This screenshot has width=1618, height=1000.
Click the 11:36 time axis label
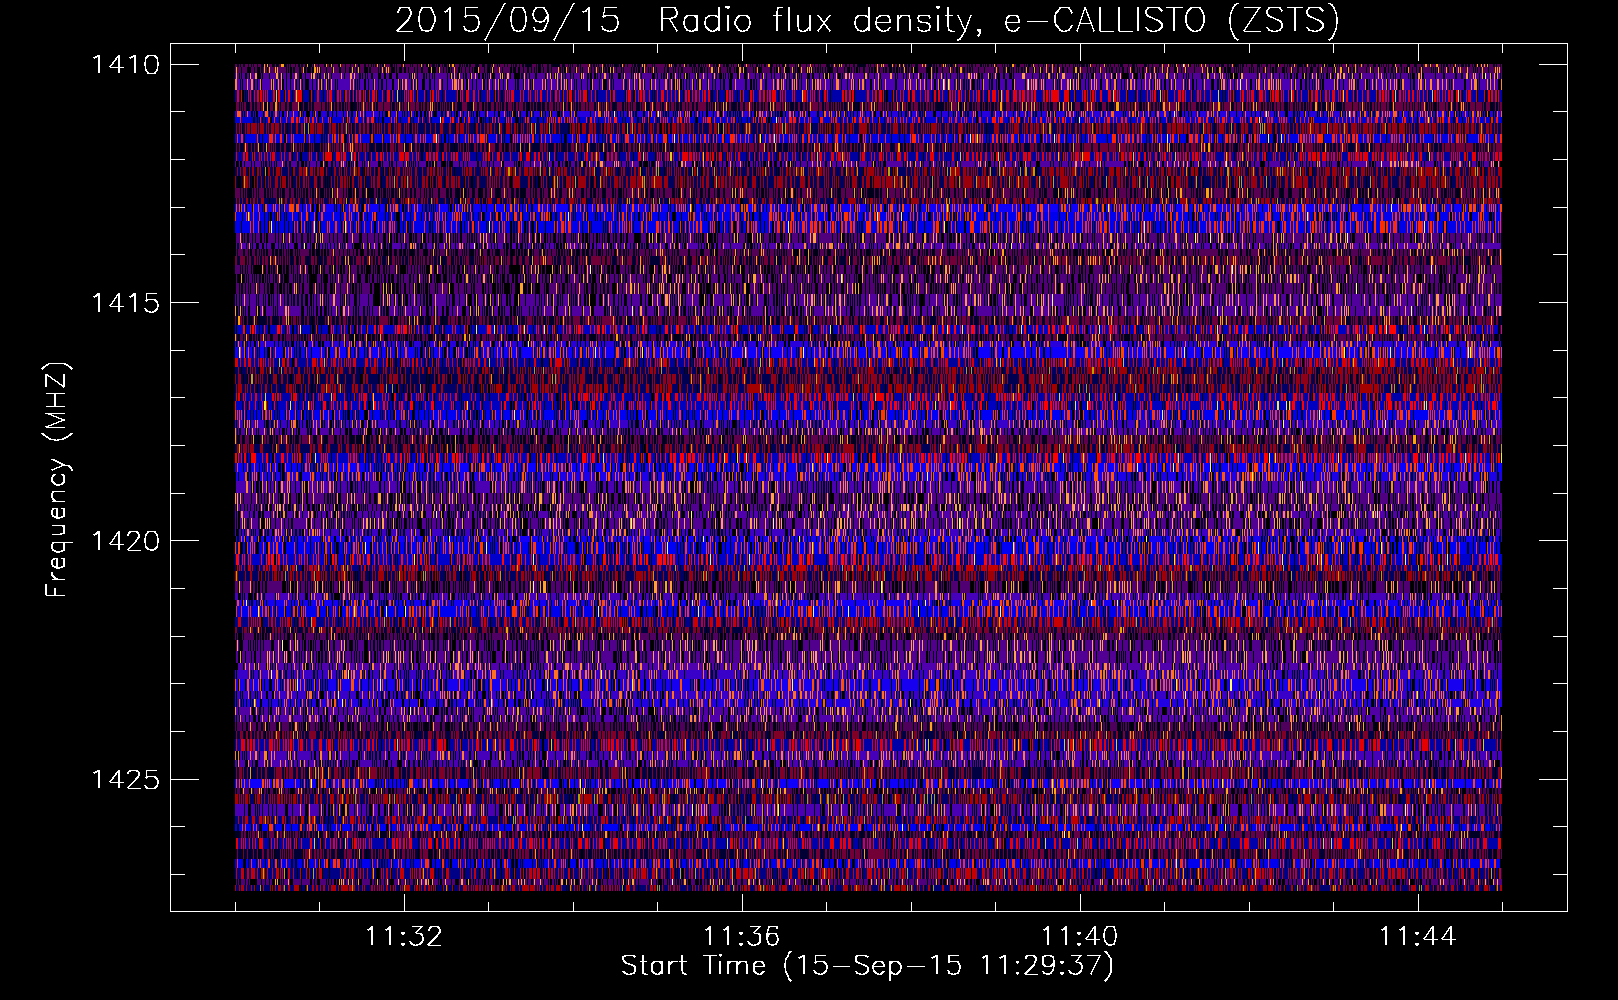point(742,937)
